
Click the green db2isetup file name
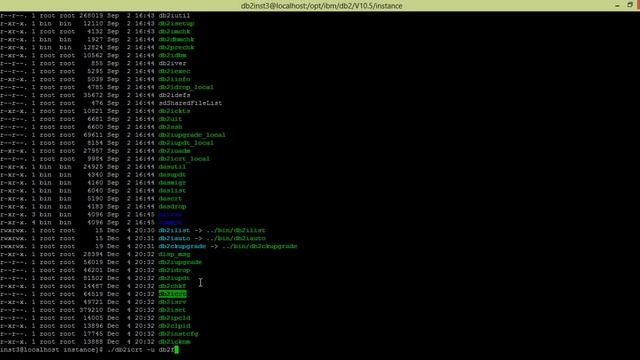176,24
